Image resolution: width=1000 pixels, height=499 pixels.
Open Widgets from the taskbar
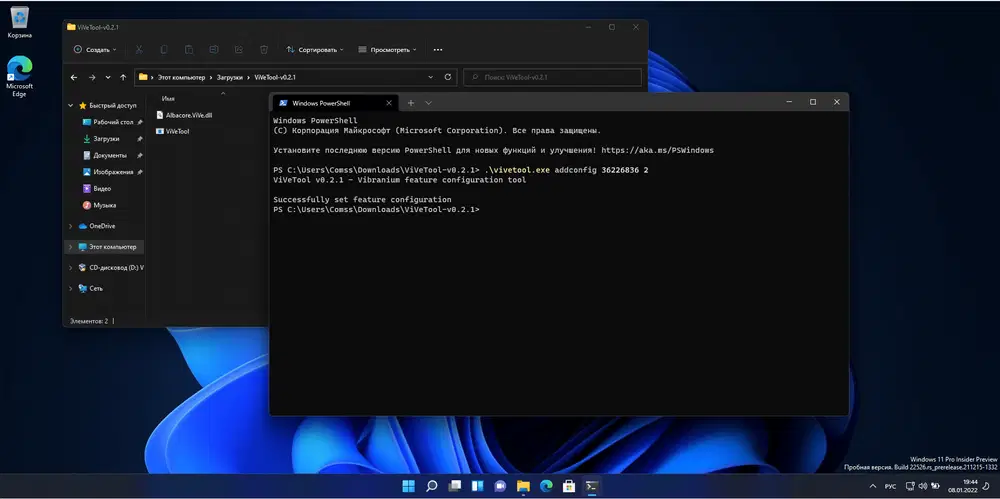478,486
